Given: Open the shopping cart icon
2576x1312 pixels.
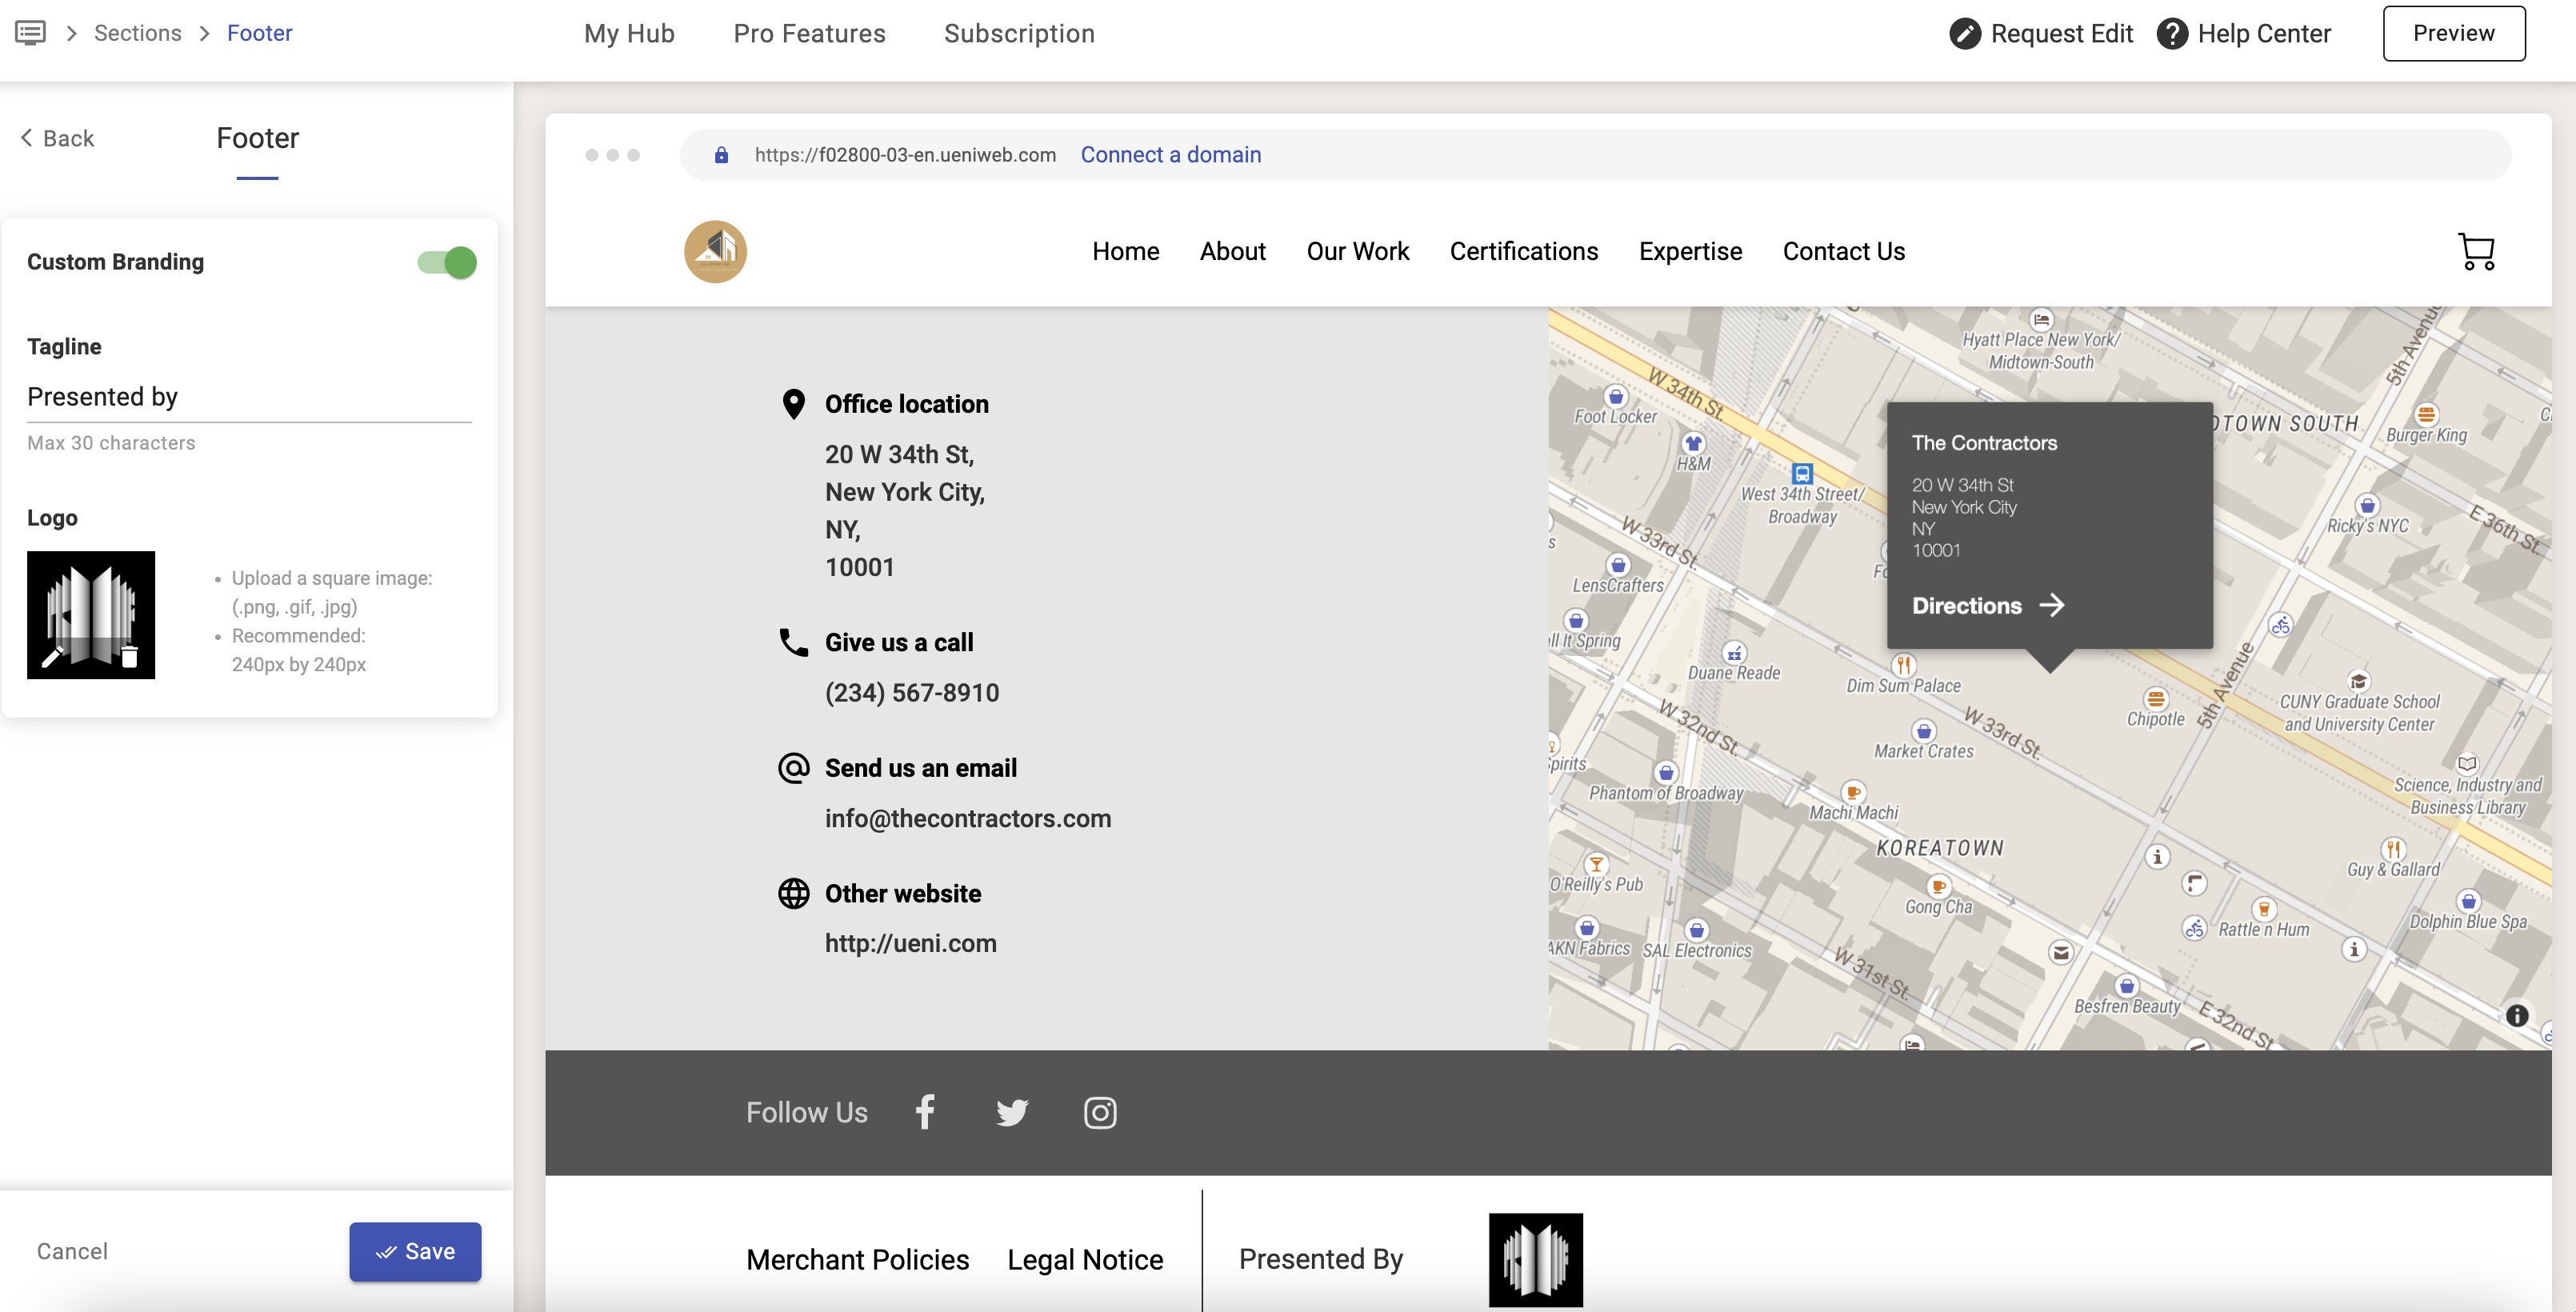Looking at the screenshot, I should coord(2476,251).
